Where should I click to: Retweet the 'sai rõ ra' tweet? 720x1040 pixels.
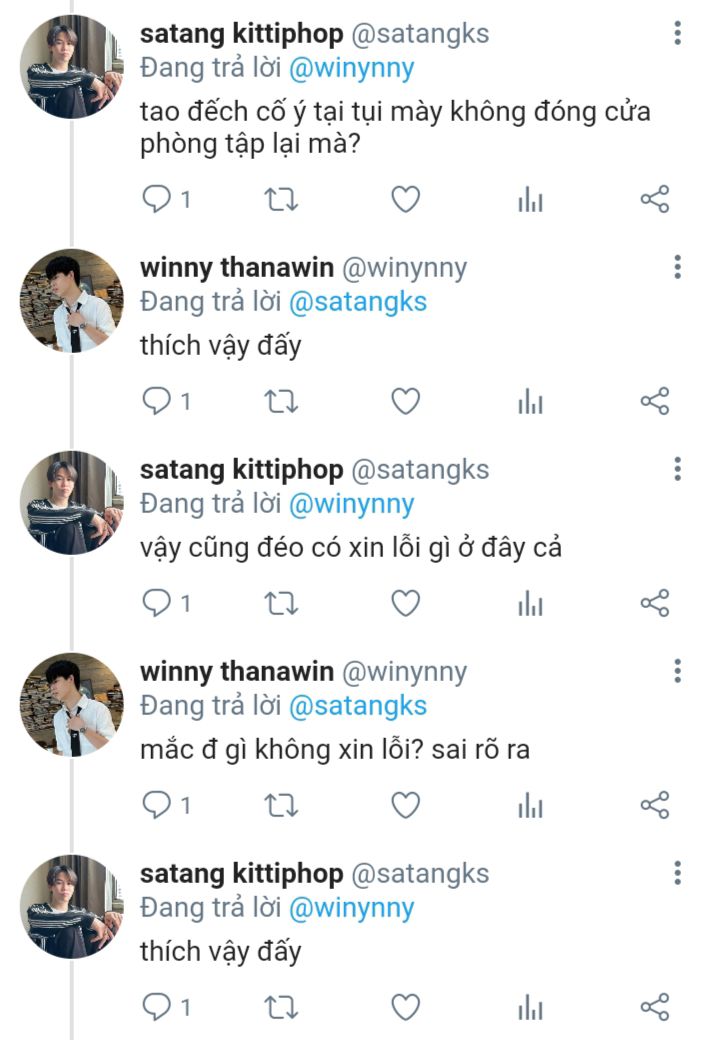click(x=281, y=806)
